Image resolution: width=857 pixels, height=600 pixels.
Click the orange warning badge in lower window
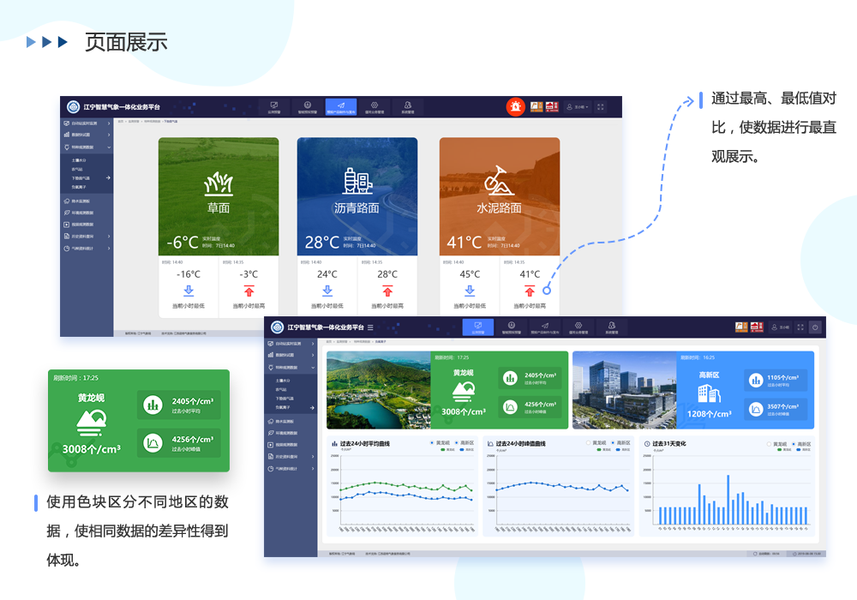tap(741, 327)
